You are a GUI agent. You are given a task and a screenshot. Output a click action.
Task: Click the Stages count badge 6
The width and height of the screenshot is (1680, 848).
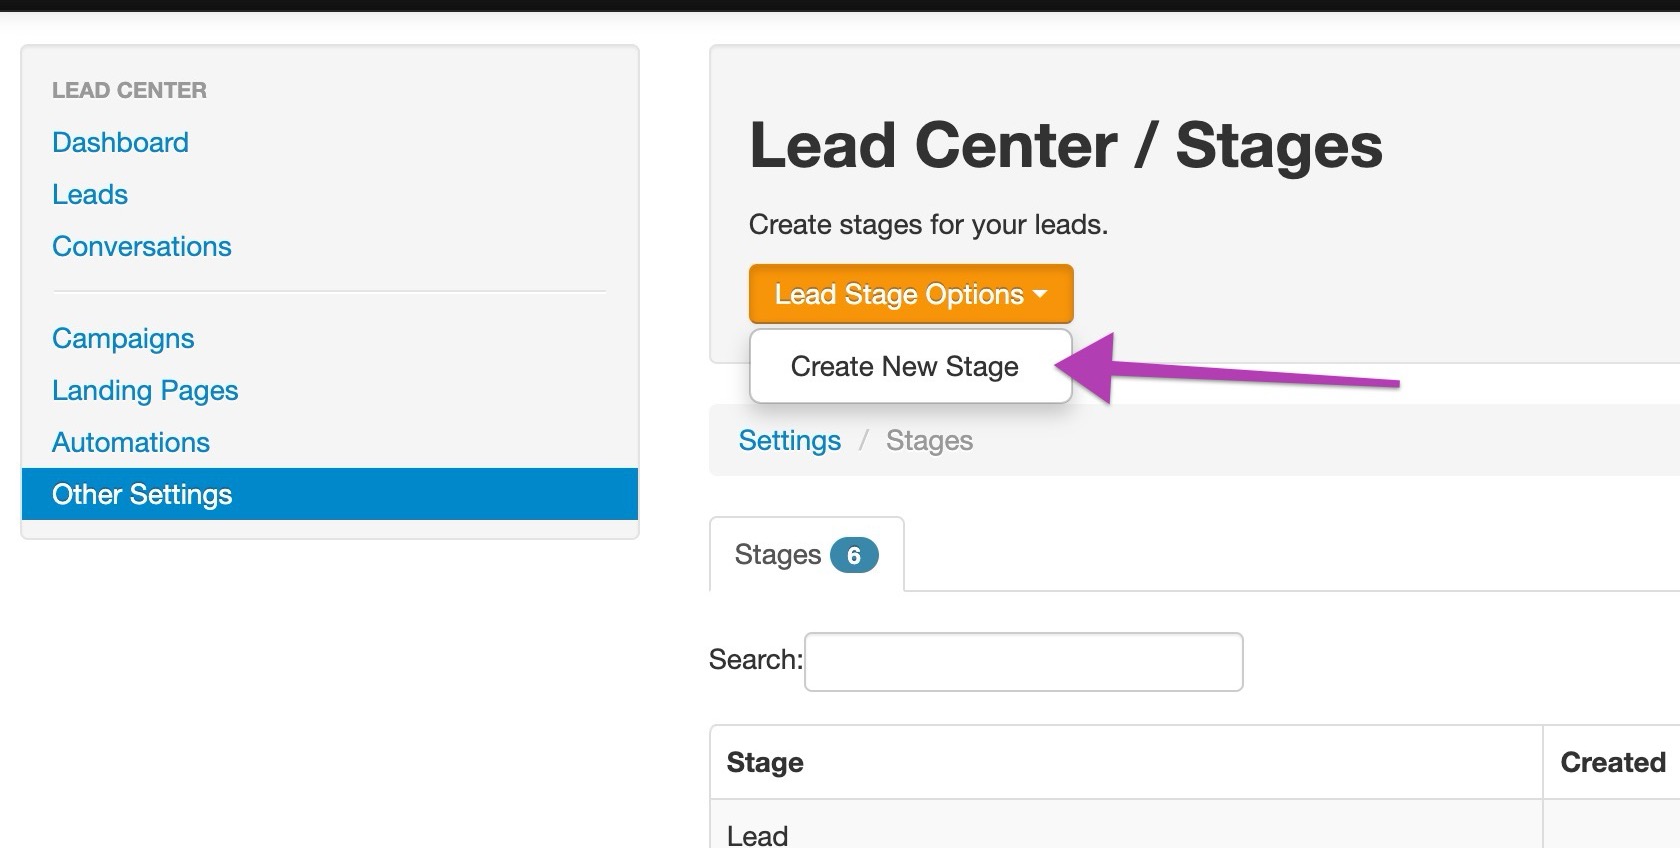click(854, 555)
